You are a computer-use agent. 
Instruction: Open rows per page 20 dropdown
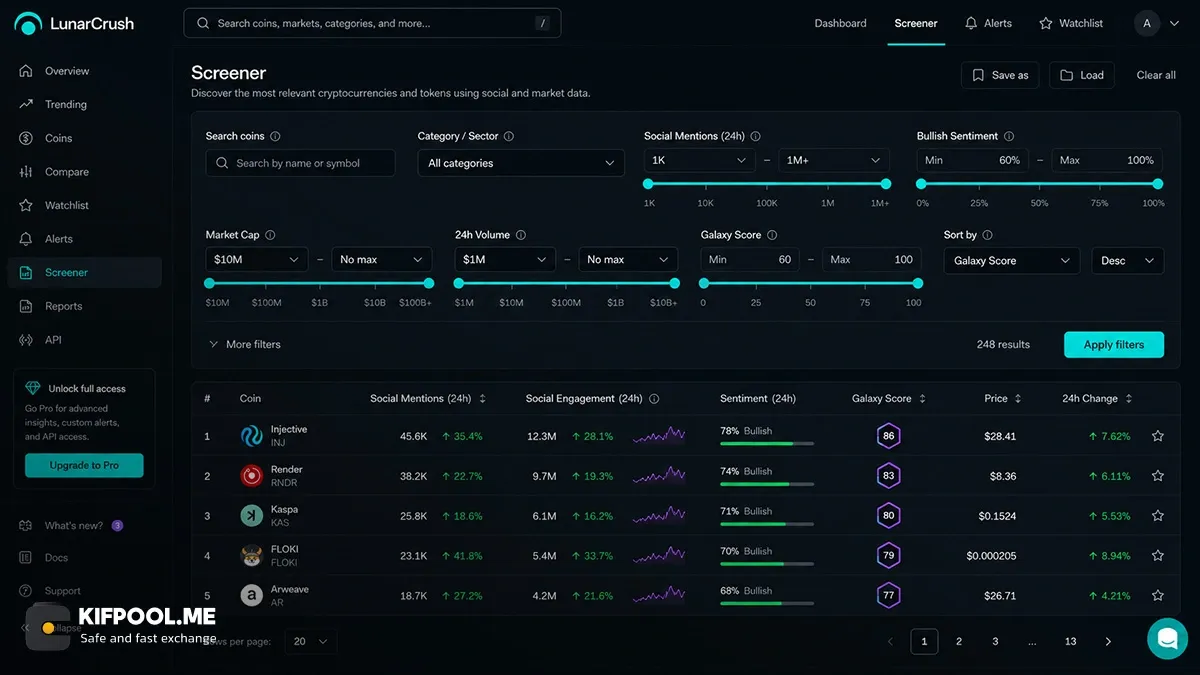[311, 642]
